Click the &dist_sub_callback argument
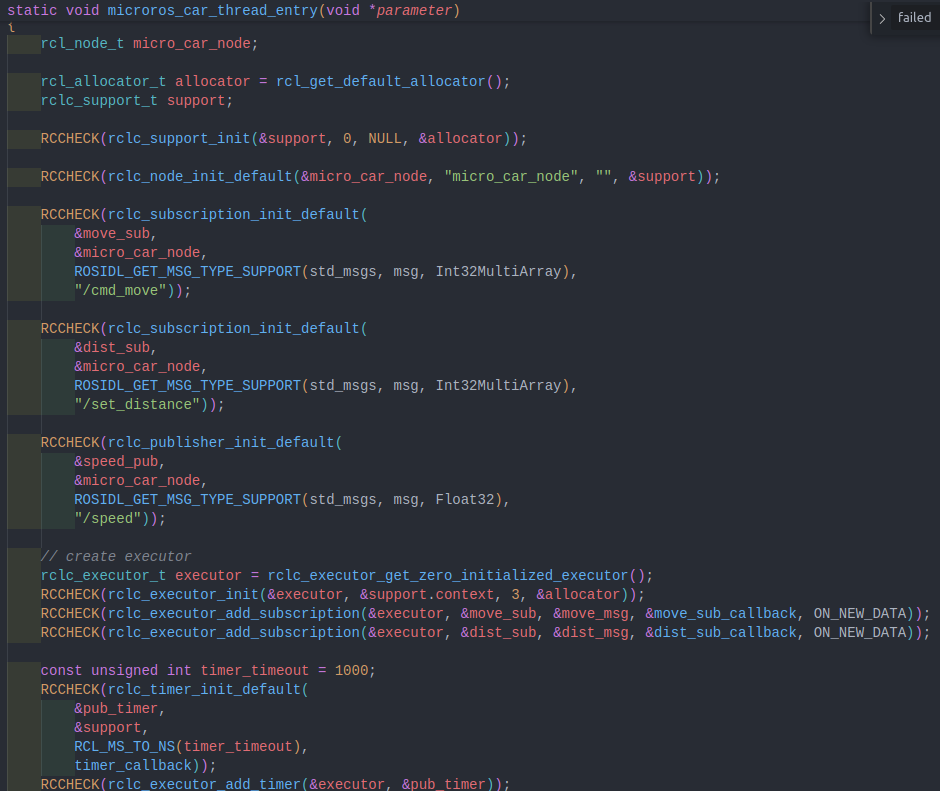 click(x=721, y=632)
